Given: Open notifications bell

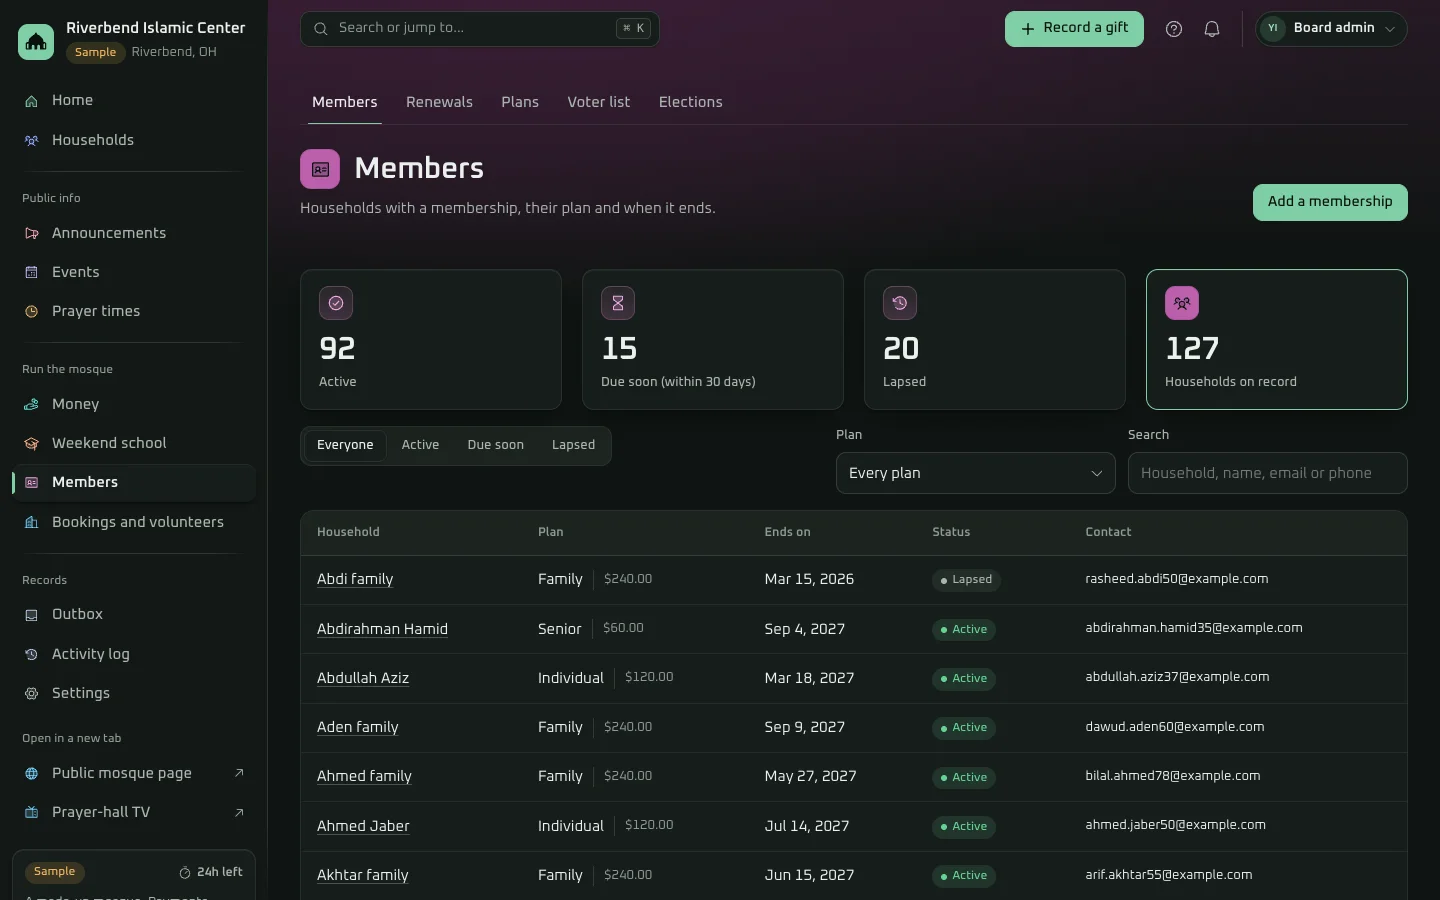Looking at the screenshot, I should point(1212,29).
